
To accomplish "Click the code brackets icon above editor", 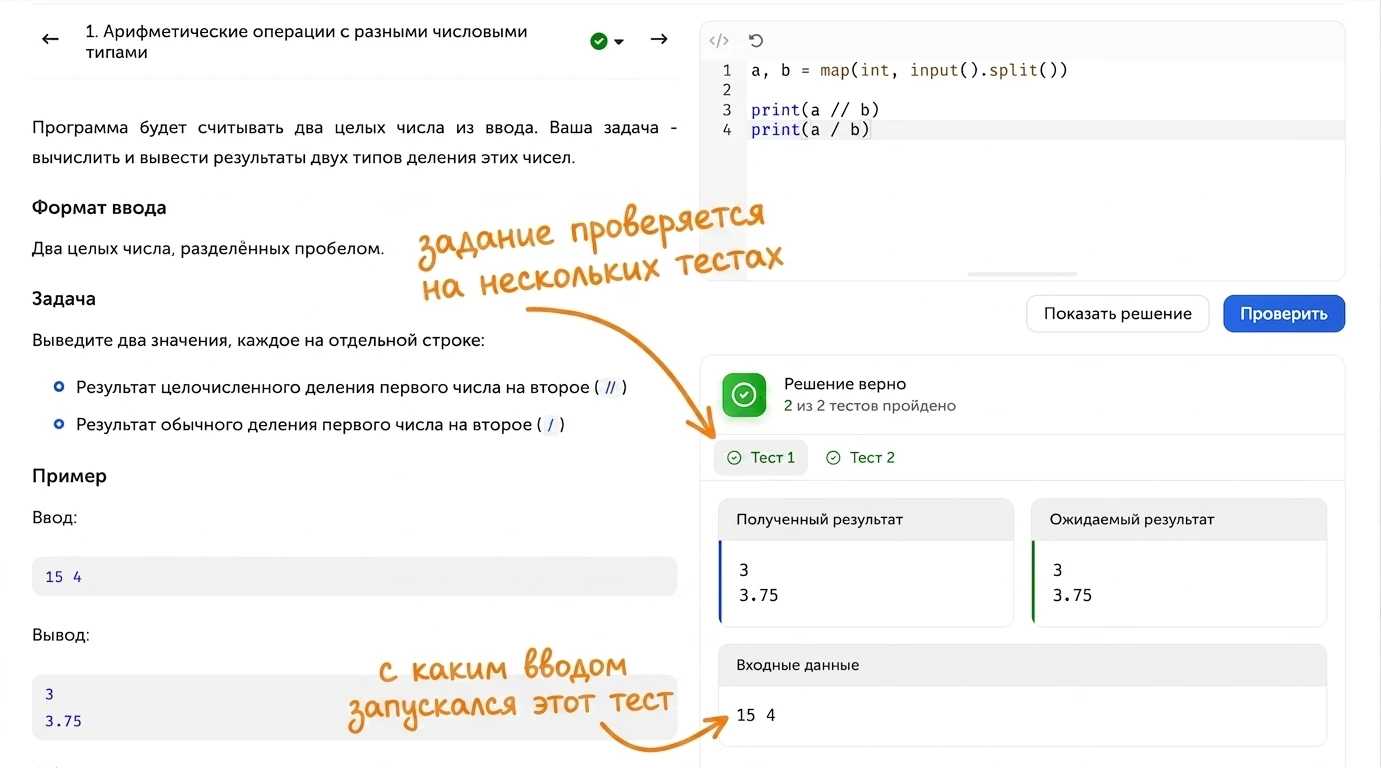I will pos(719,41).
